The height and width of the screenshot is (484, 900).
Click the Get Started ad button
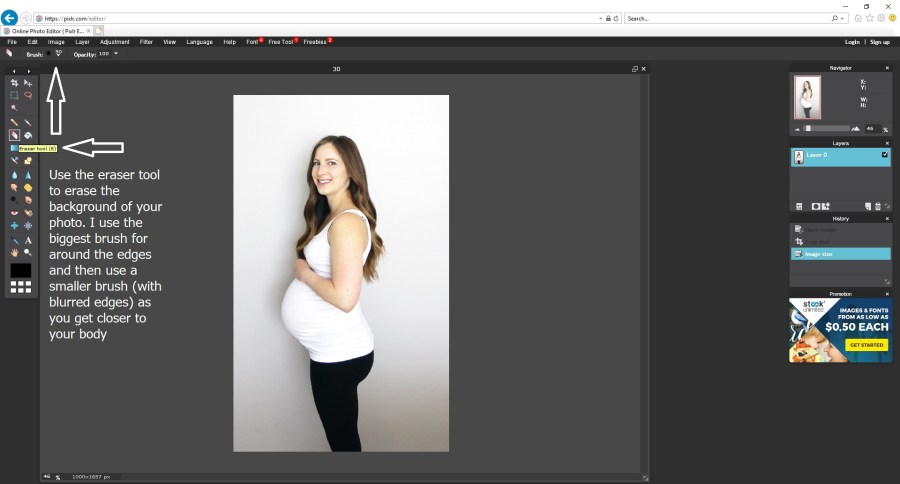tap(866, 345)
